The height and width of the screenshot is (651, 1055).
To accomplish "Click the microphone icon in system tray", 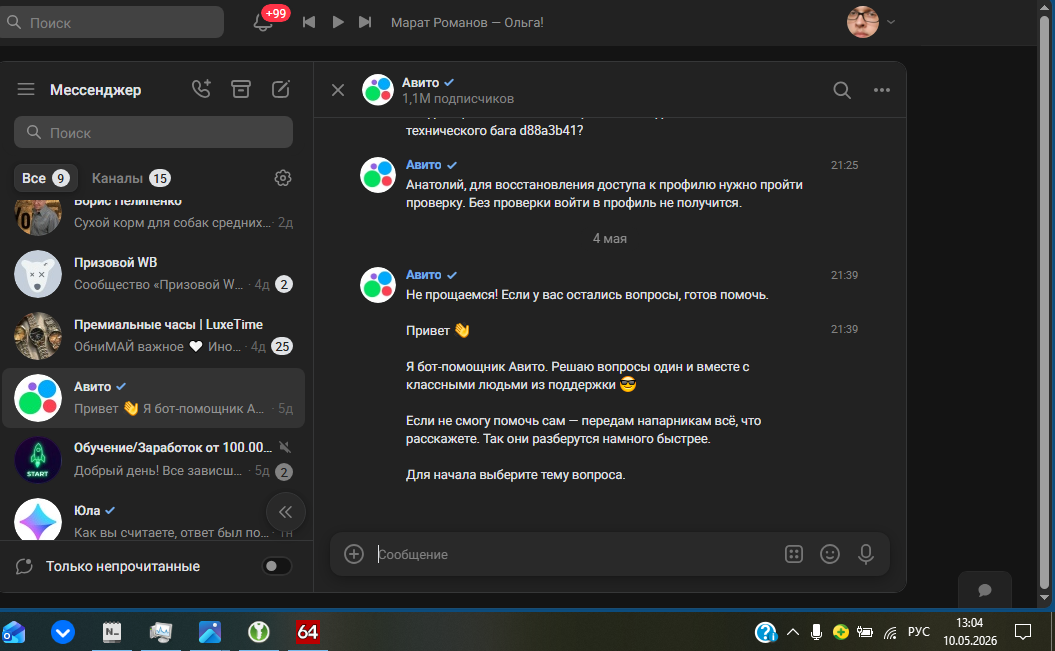I will pos(816,632).
